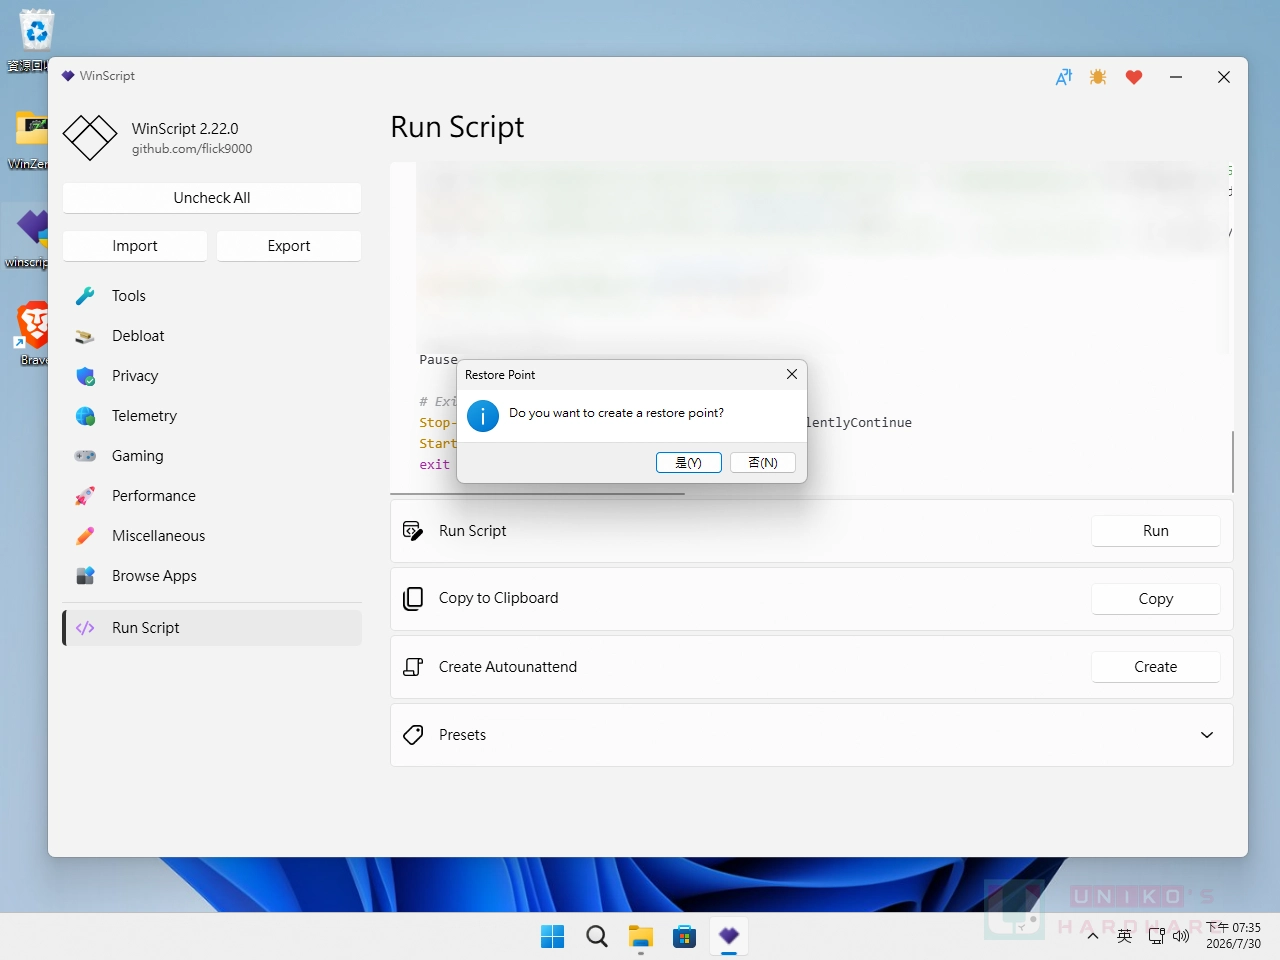The width and height of the screenshot is (1280, 960).
Task: Click the Tools wrench icon
Action: 85,296
